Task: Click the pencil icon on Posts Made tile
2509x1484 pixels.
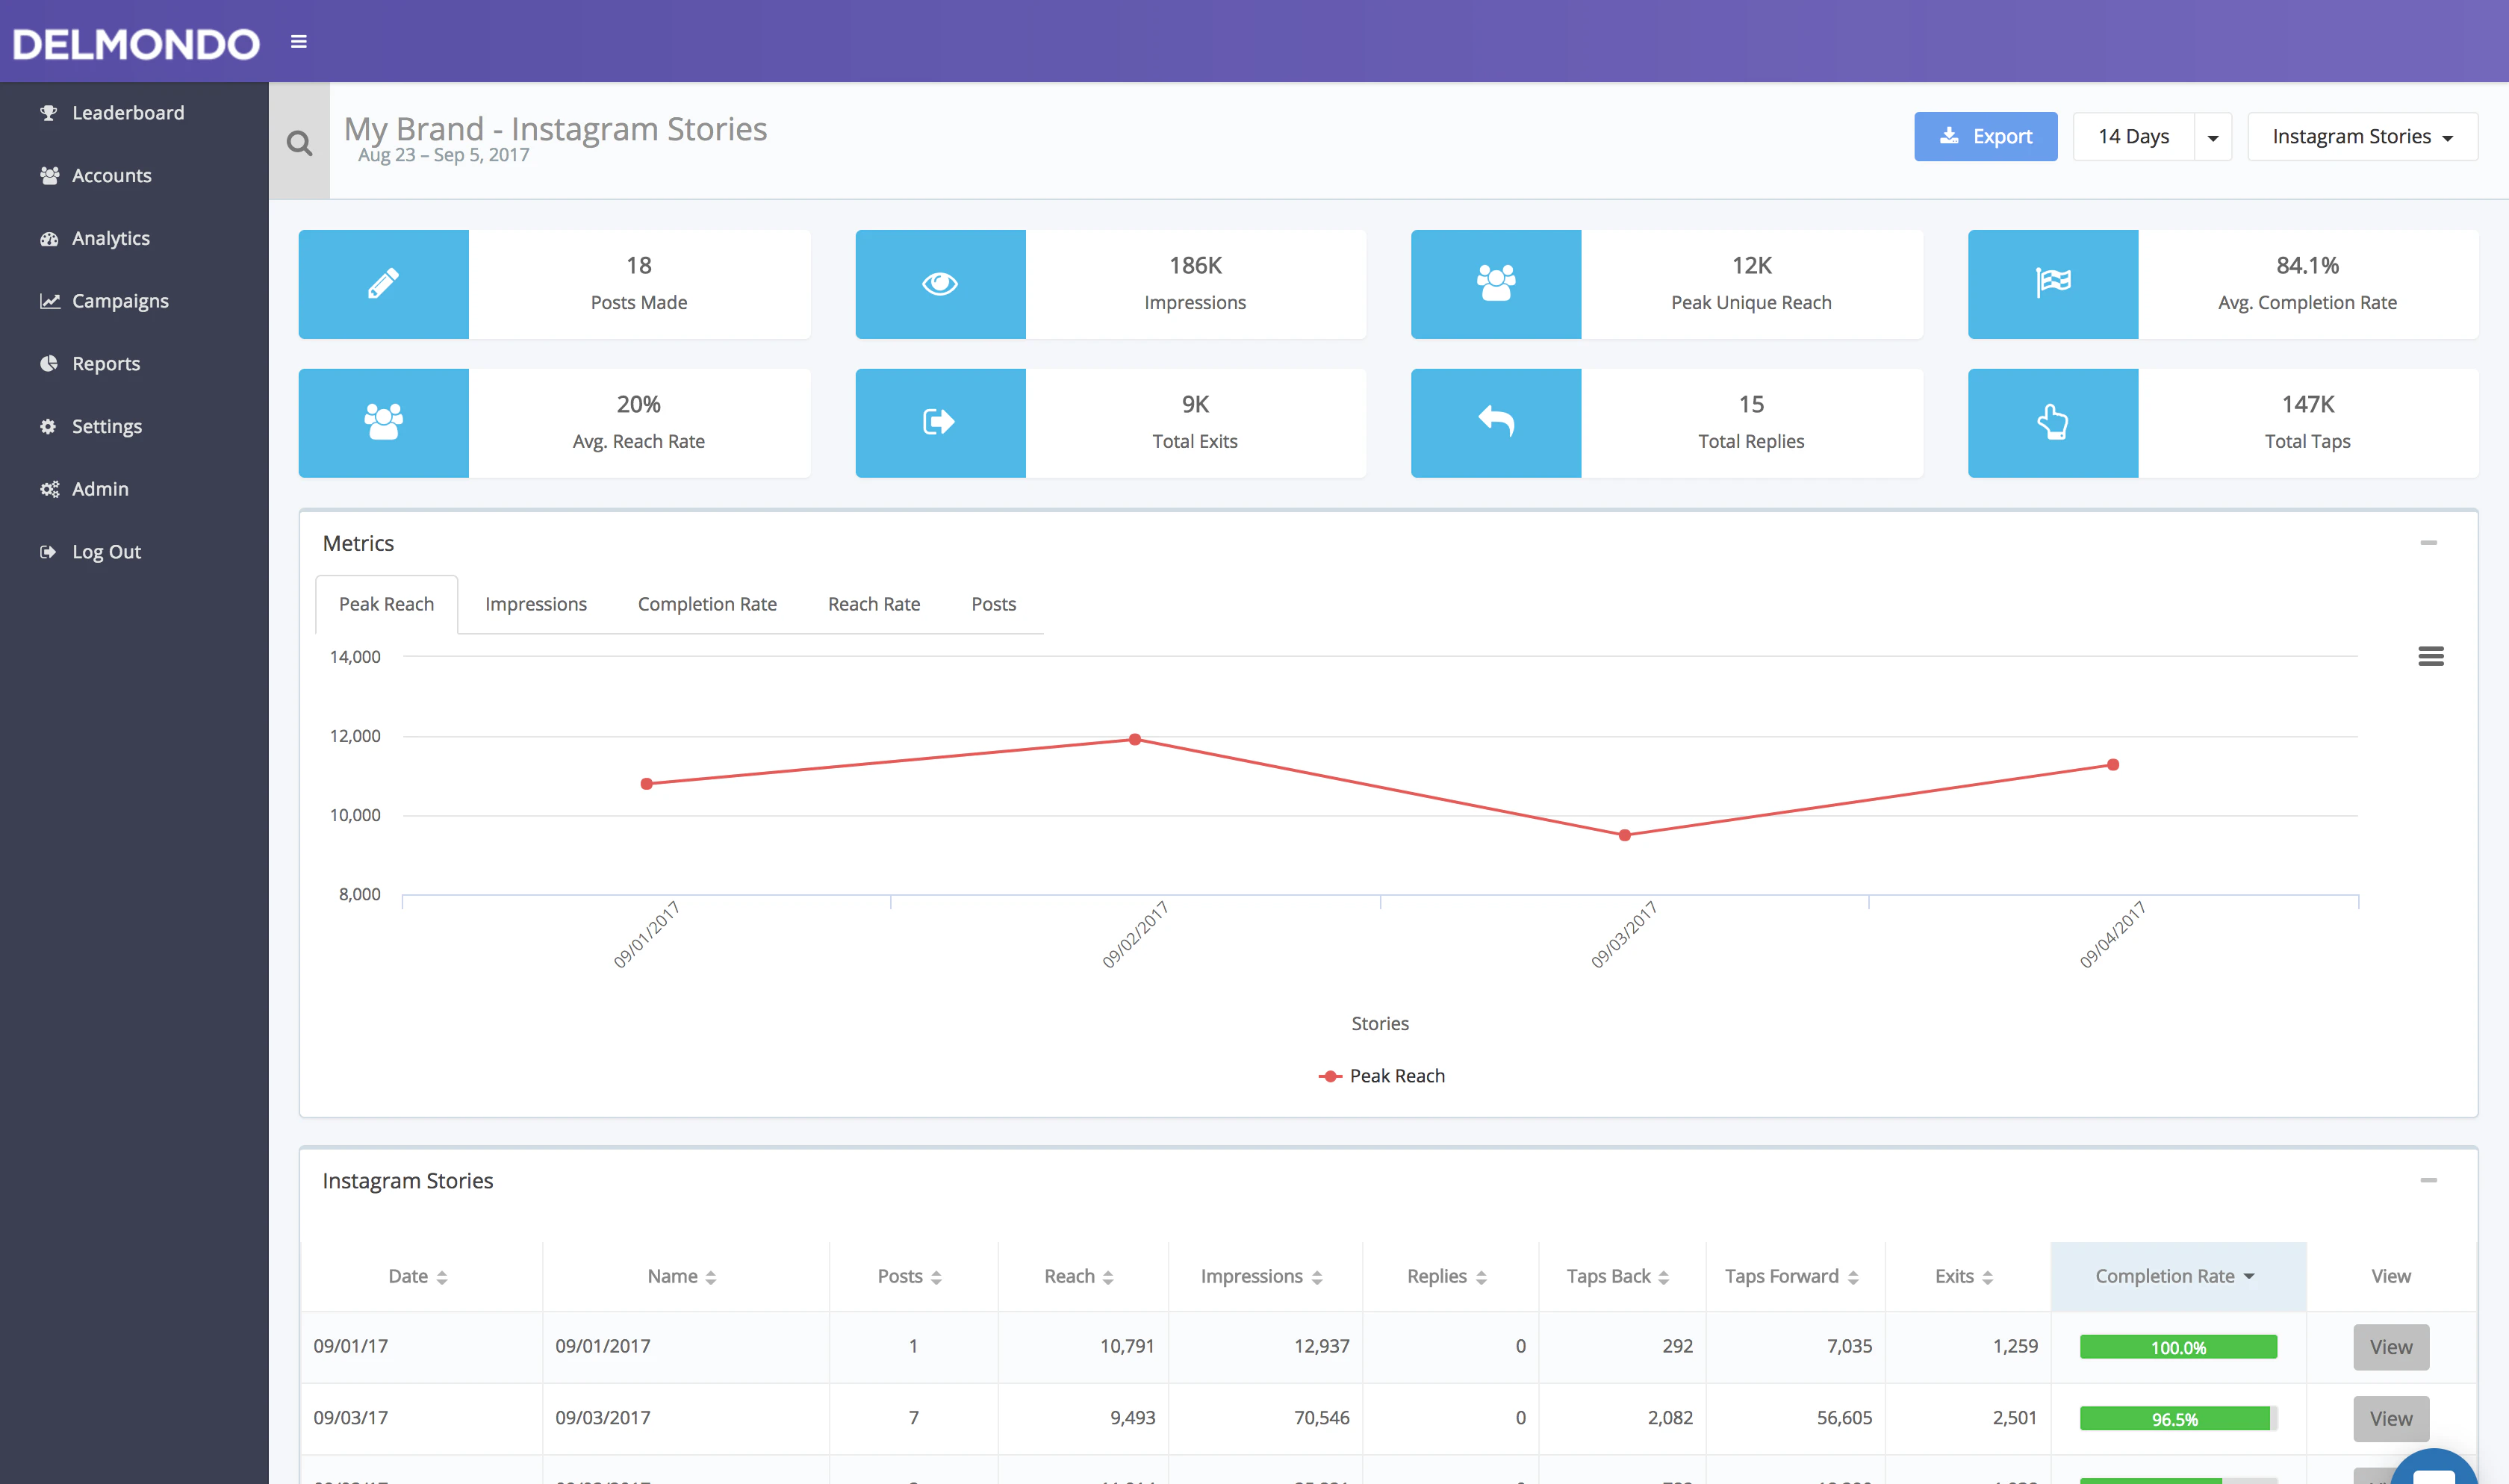Action: pyautogui.click(x=383, y=283)
